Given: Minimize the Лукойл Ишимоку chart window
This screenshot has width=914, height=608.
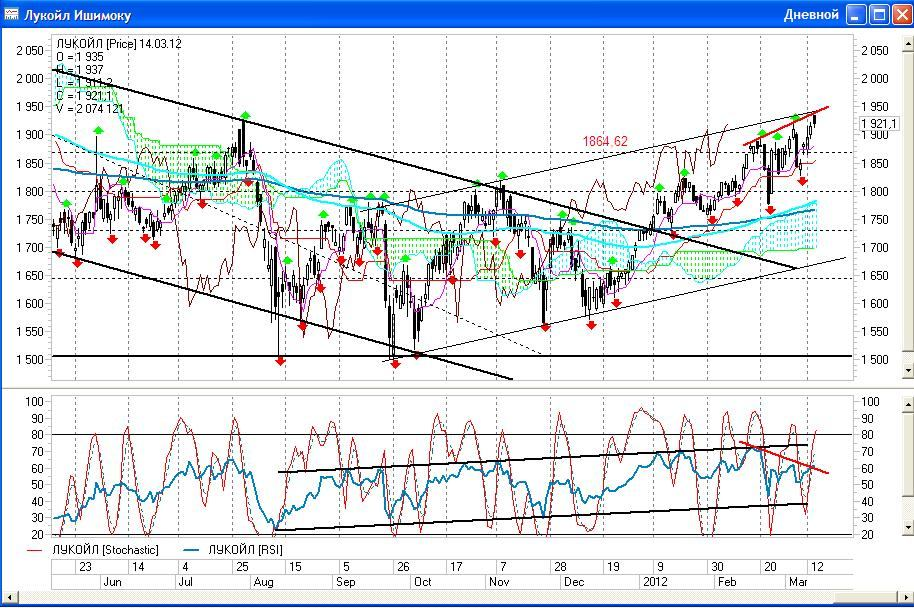Looking at the screenshot, I should (x=856, y=15).
